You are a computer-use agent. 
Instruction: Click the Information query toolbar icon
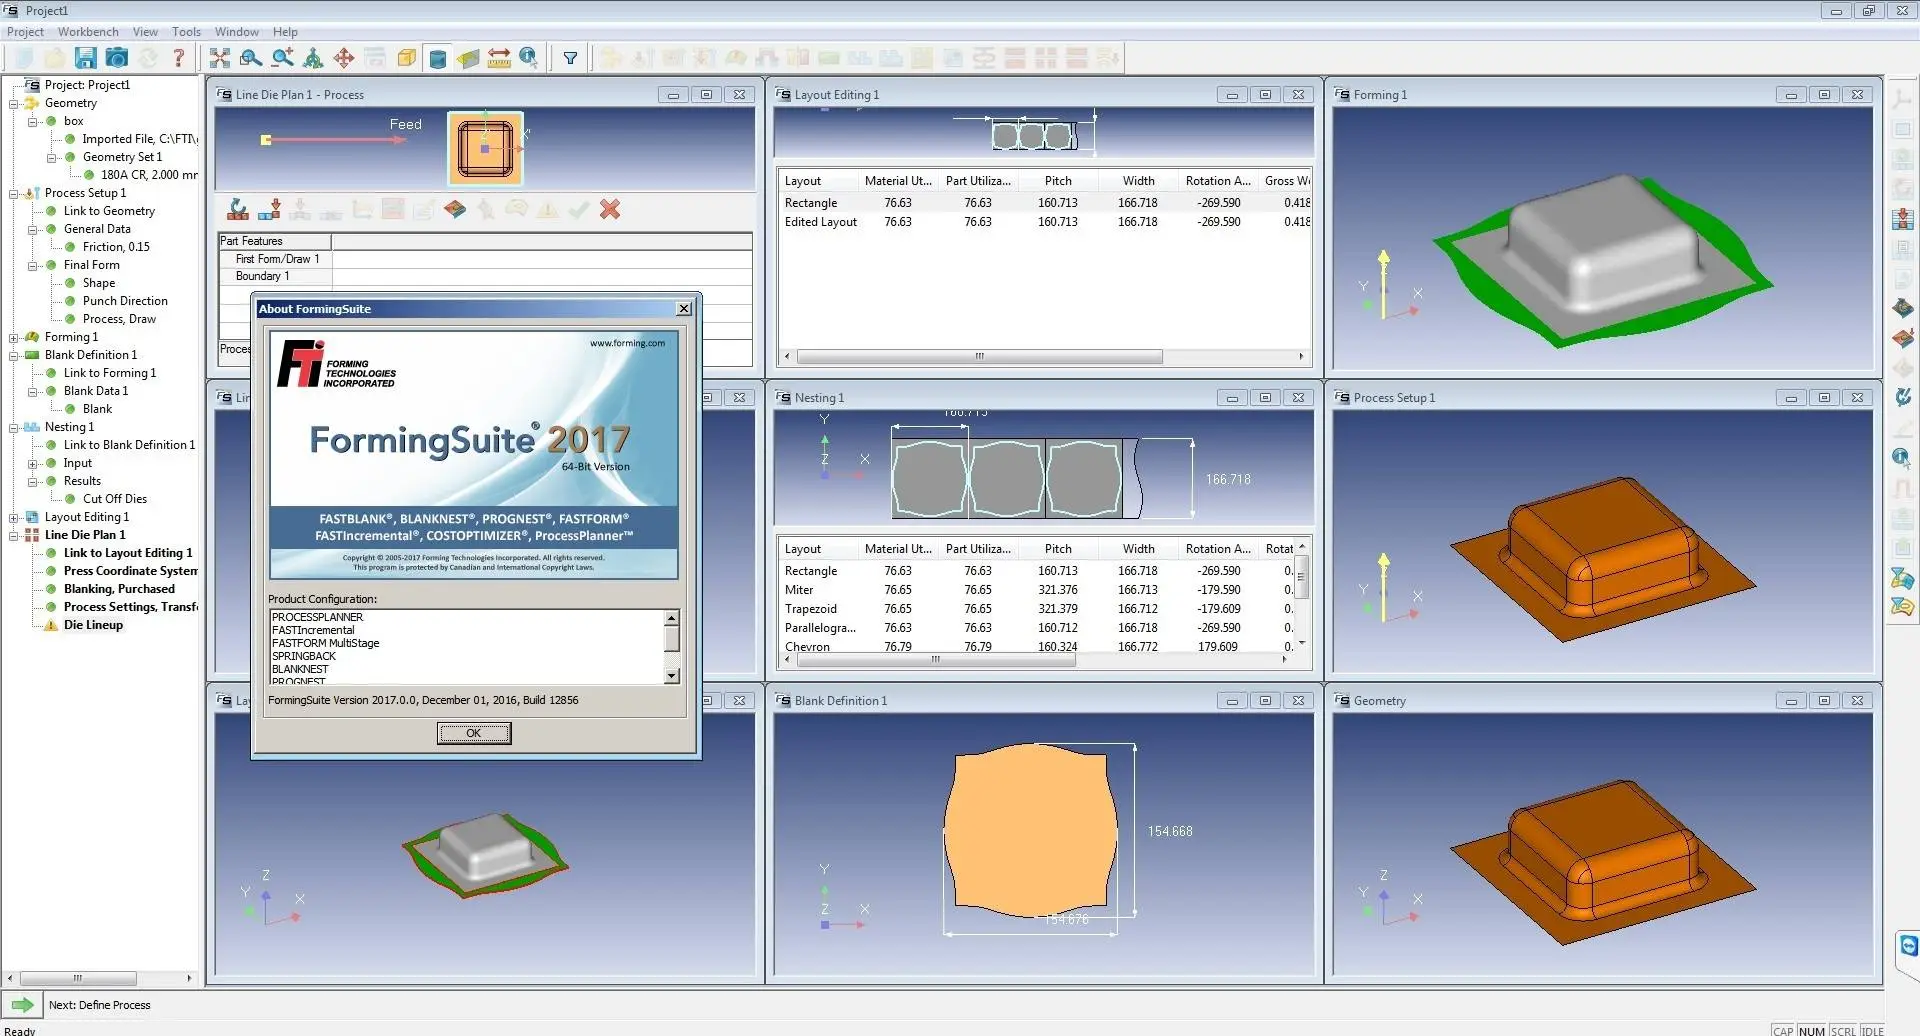point(529,58)
